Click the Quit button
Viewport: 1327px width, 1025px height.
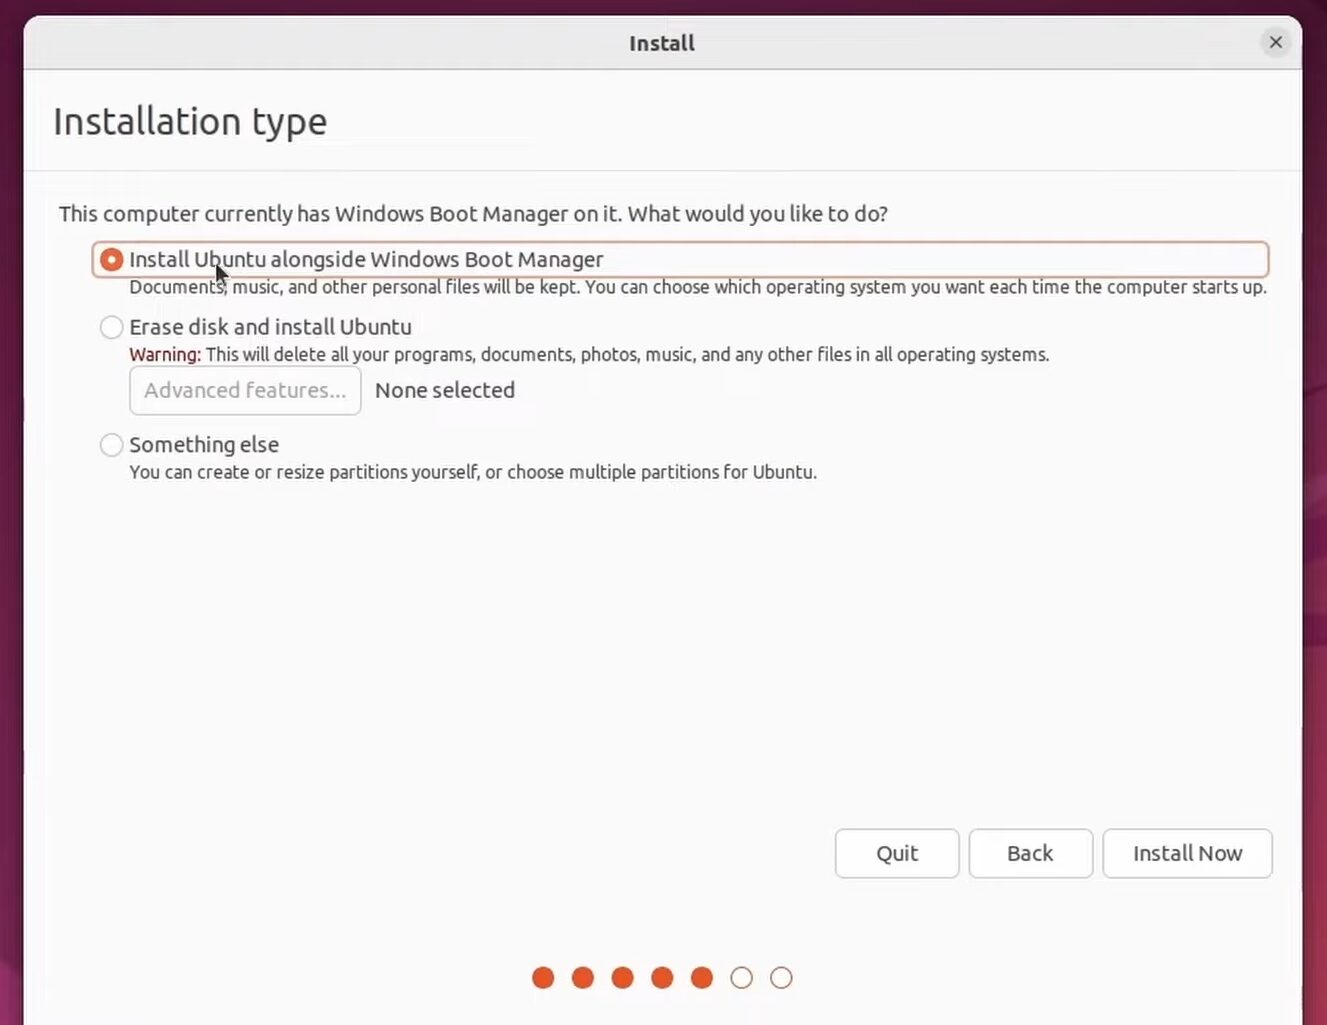point(897,853)
